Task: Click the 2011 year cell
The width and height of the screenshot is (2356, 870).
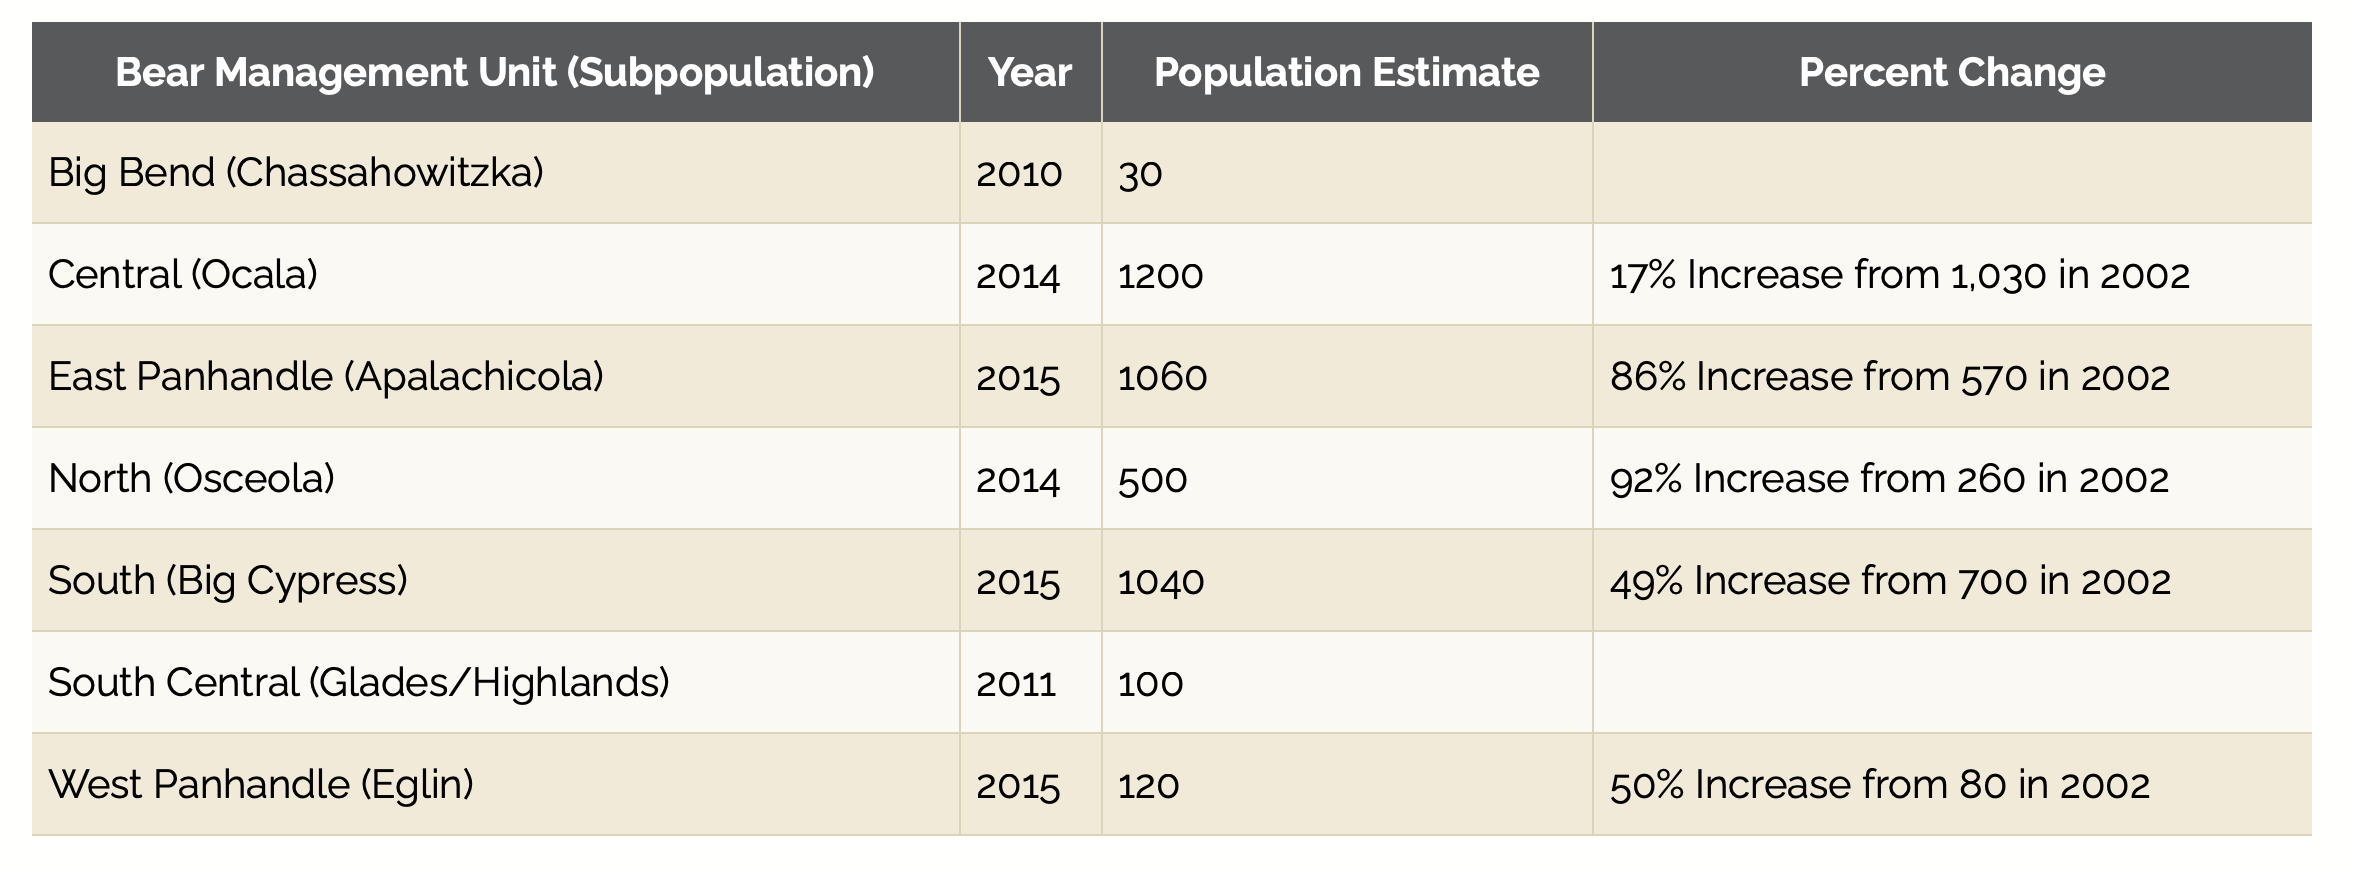Action: (x=1016, y=684)
